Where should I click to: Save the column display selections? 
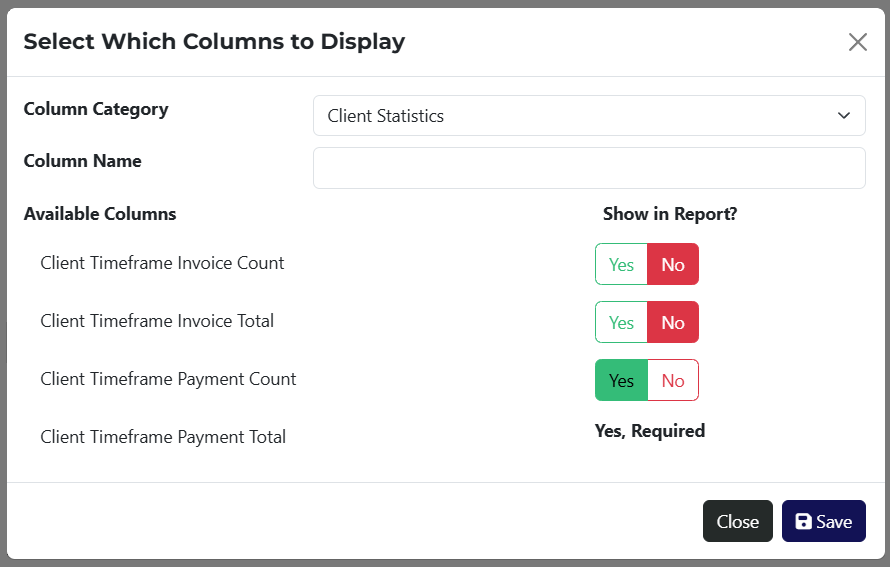pyautogui.click(x=823, y=522)
